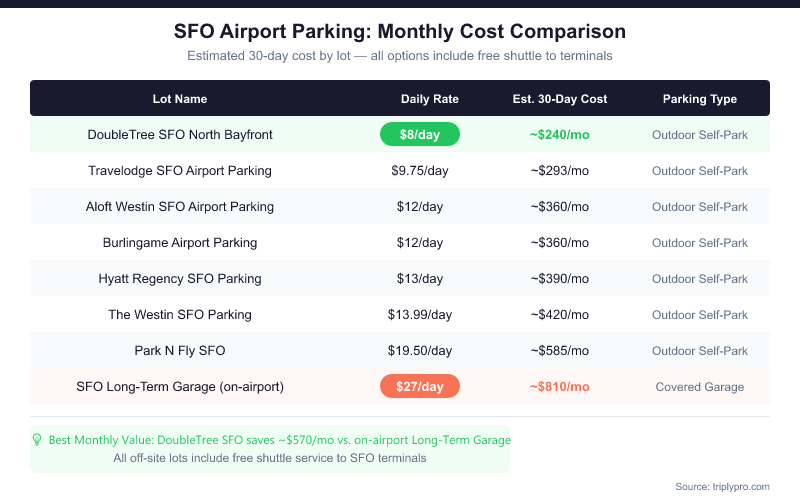
Task: Click the Park N Fly SFO entry
Action: tap(180, 350)
